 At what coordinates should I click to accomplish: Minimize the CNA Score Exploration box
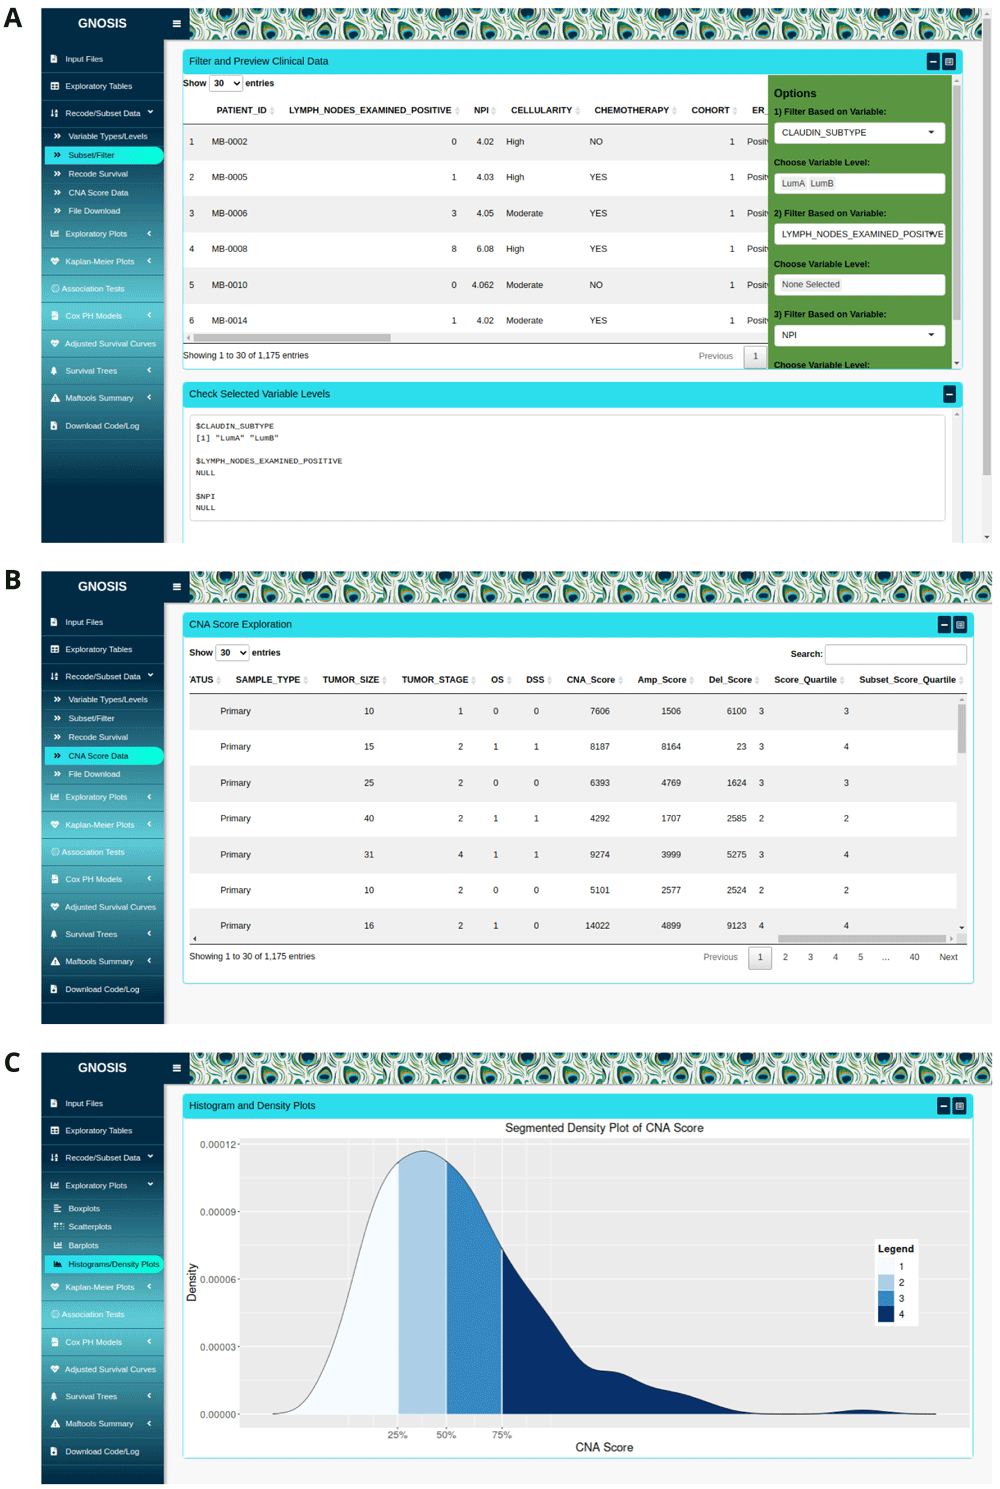pyautogui.click(x=943, y=625)
